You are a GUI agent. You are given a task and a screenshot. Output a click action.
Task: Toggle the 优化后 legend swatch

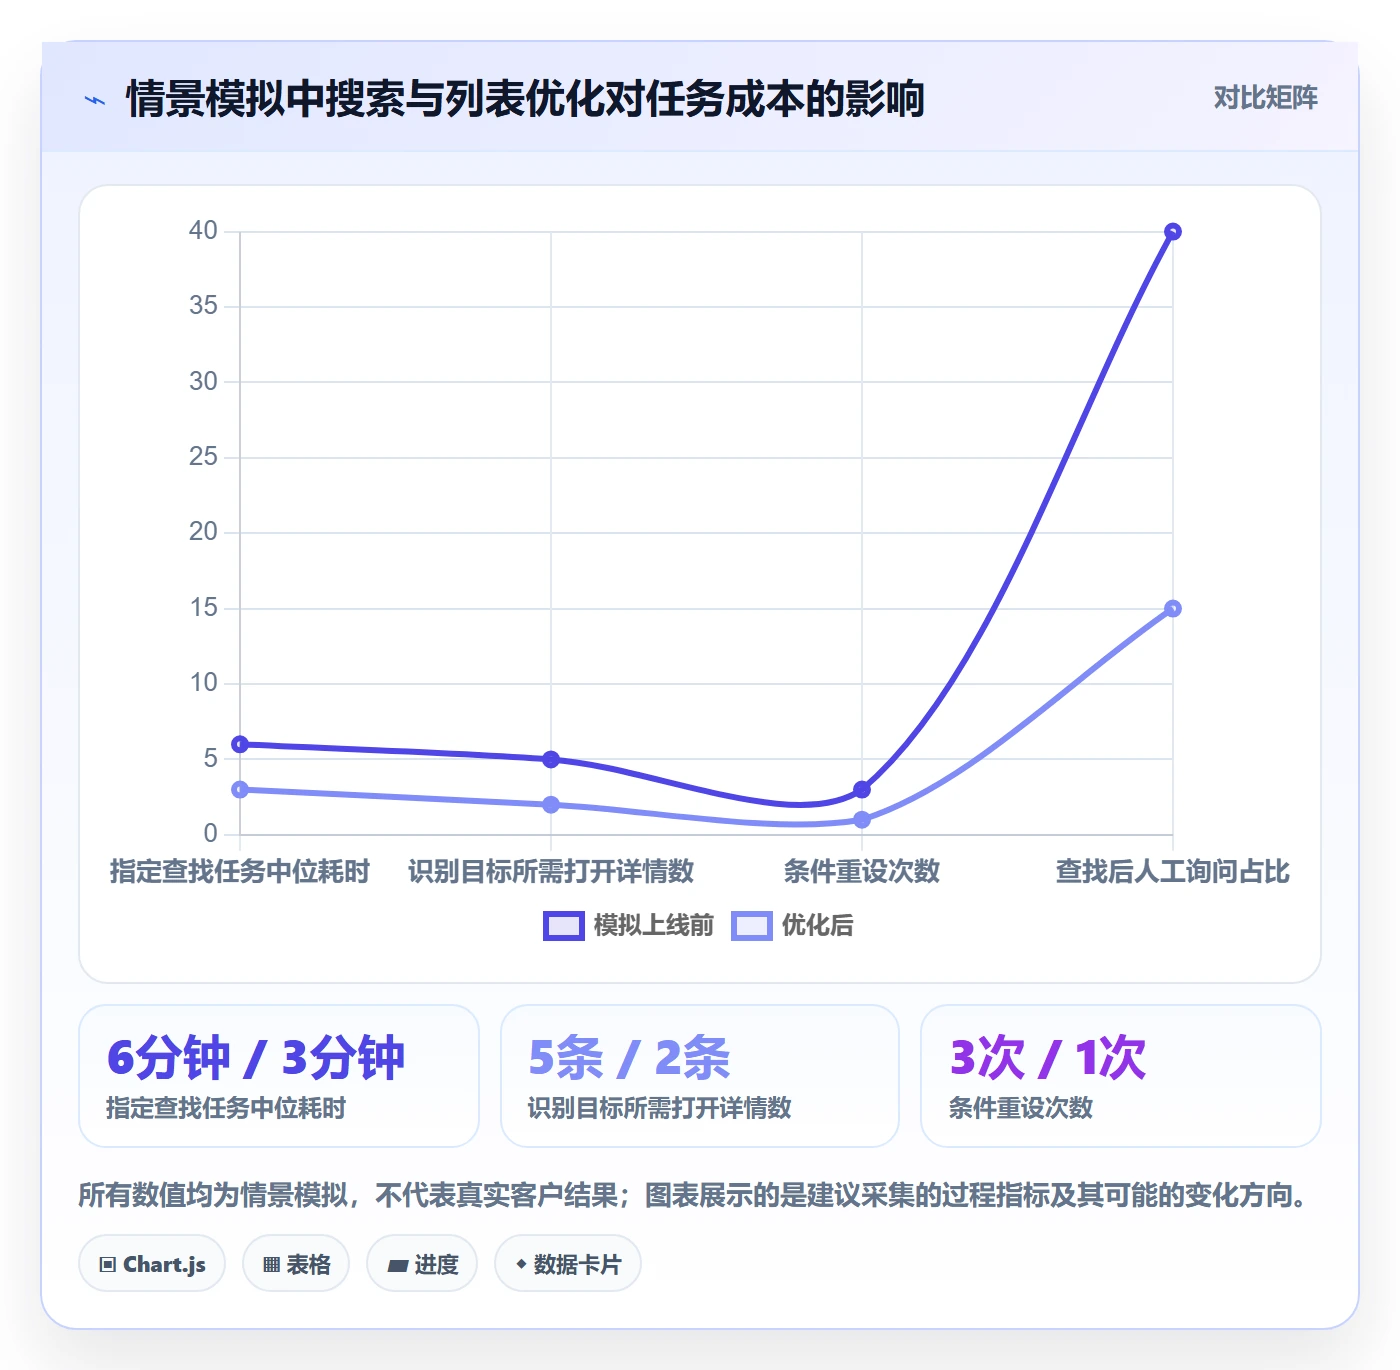752,926
